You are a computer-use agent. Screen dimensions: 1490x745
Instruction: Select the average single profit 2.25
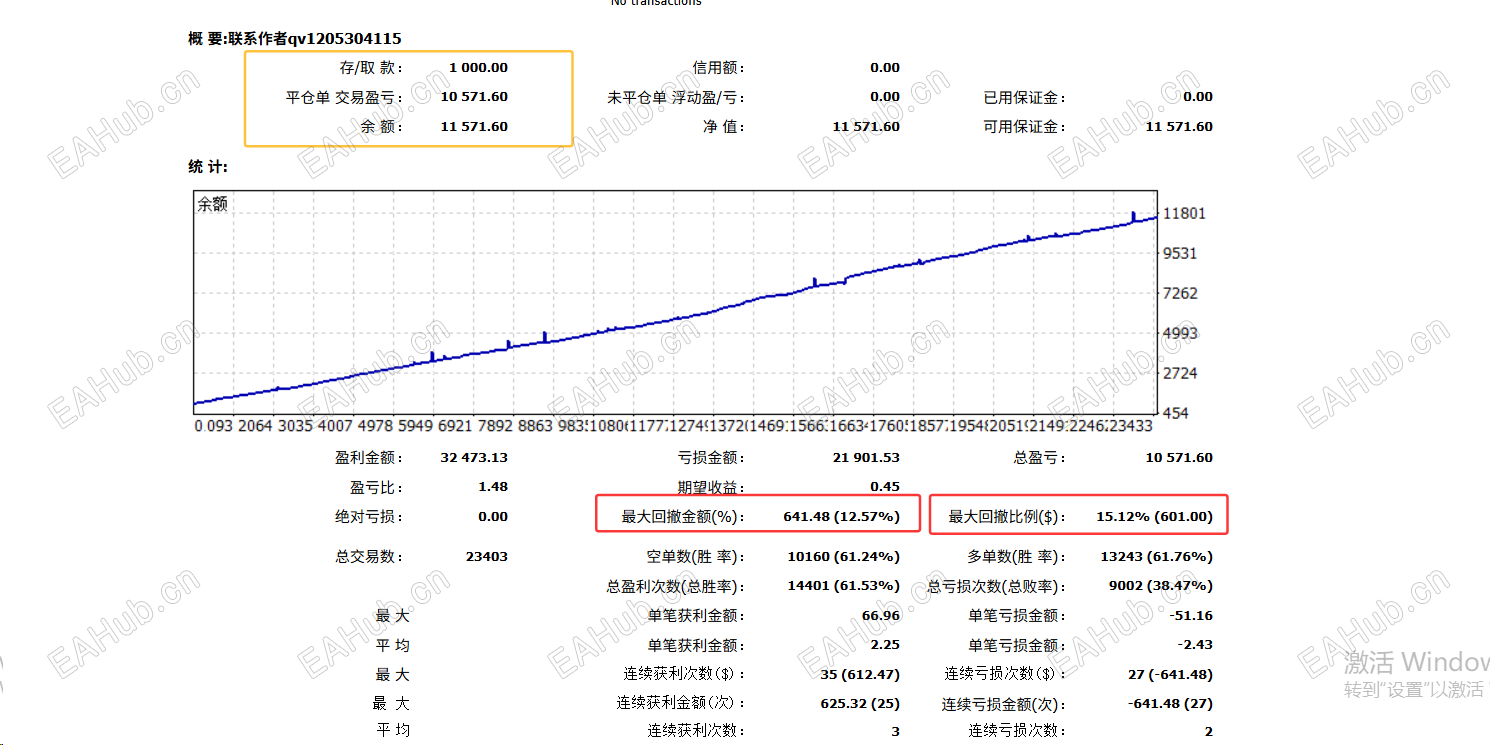coord(885,645)
